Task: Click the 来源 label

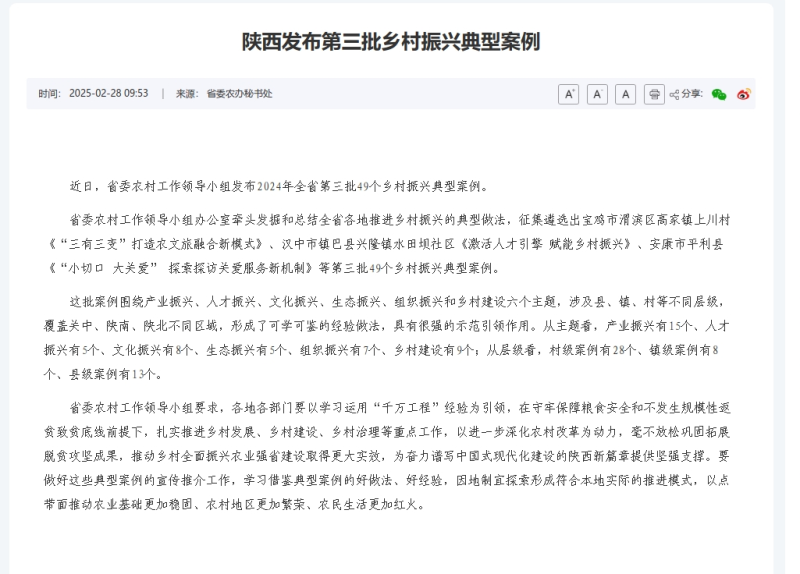Action: click(187, 94)
